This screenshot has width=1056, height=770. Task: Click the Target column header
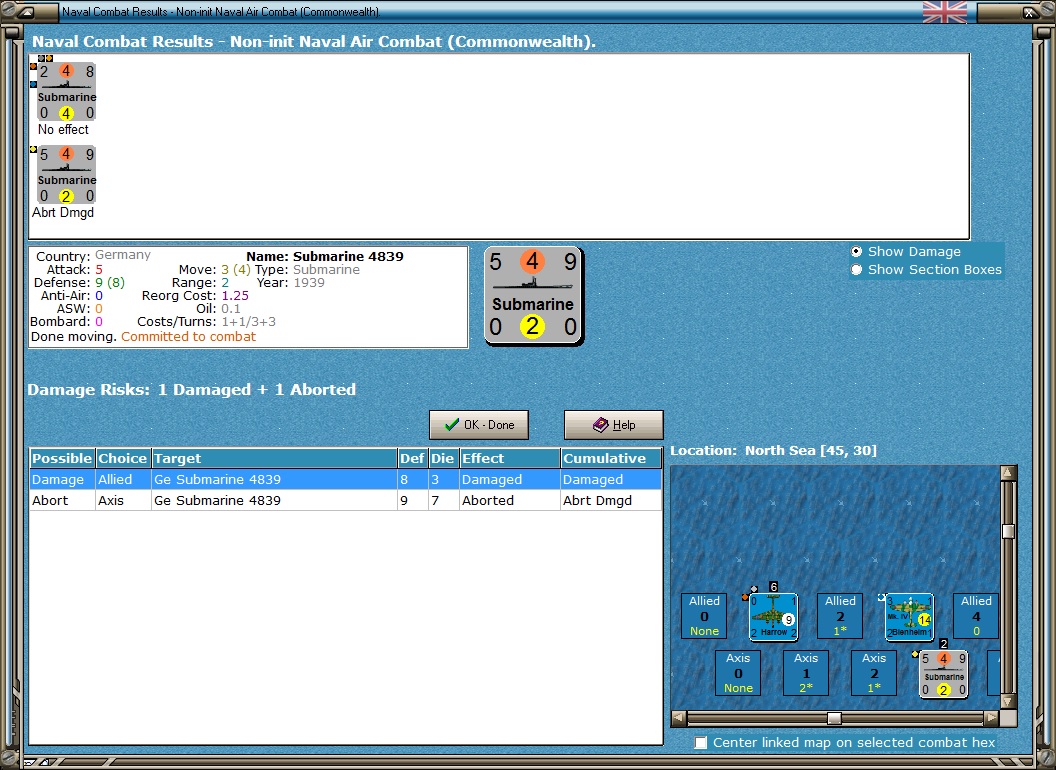pos(274,458)
